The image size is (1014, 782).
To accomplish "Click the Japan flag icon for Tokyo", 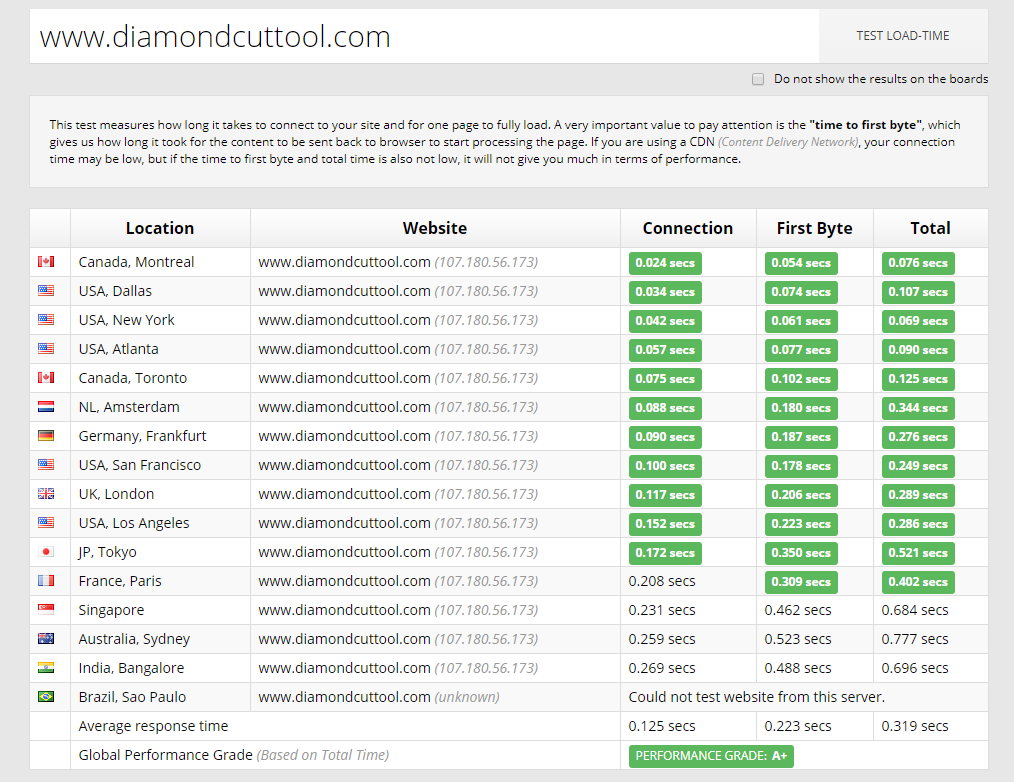I will [46, 552].
